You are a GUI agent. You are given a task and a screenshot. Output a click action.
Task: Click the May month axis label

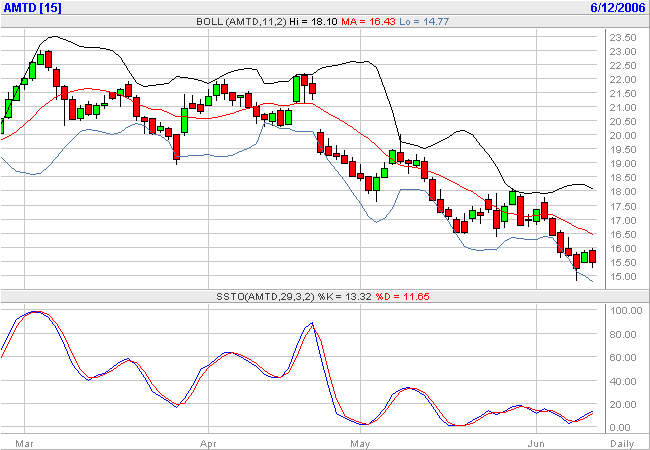(x=360, y=444)
